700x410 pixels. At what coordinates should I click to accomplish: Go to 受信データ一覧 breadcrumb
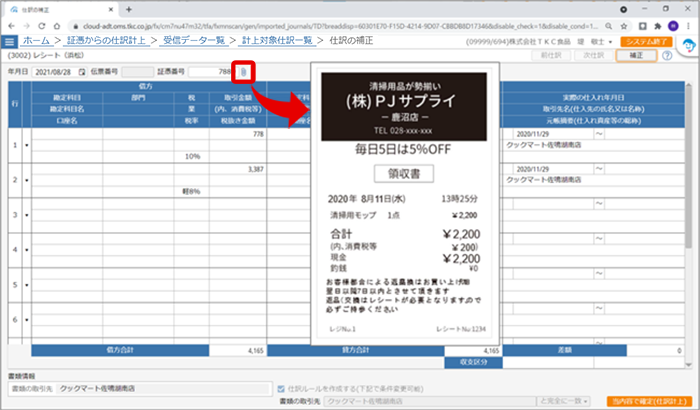194,41
